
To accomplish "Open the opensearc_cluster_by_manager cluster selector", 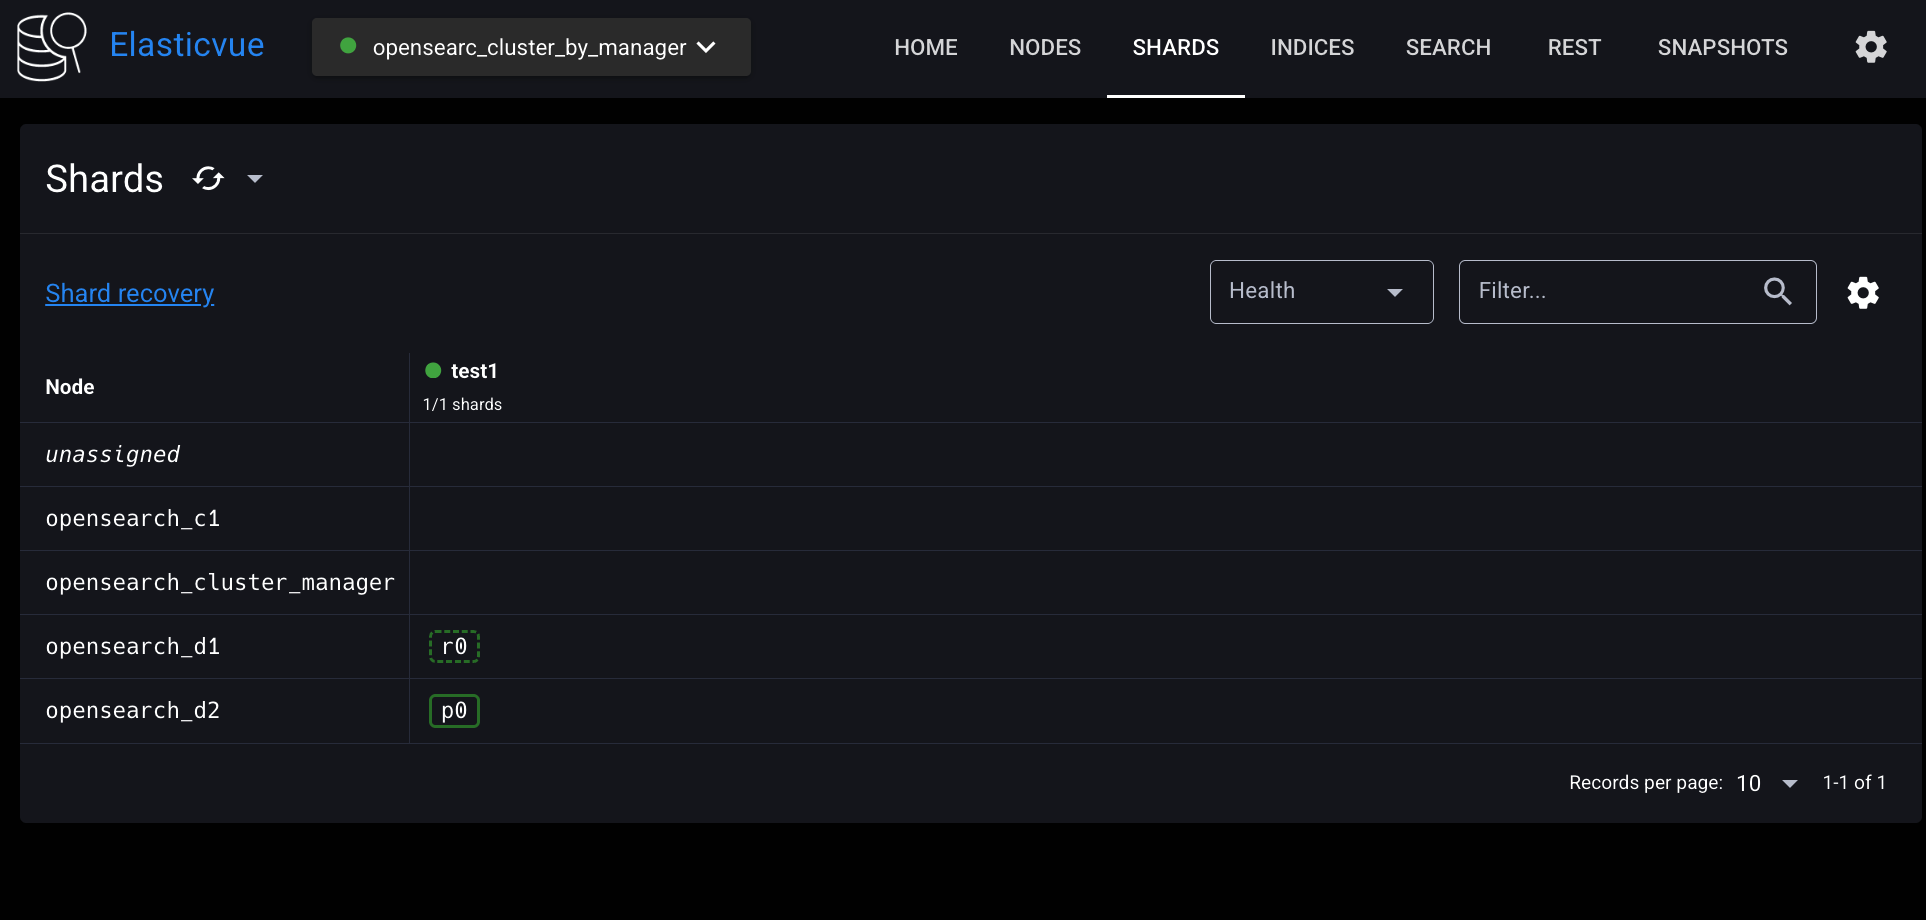I will click(x=531, y=47).
